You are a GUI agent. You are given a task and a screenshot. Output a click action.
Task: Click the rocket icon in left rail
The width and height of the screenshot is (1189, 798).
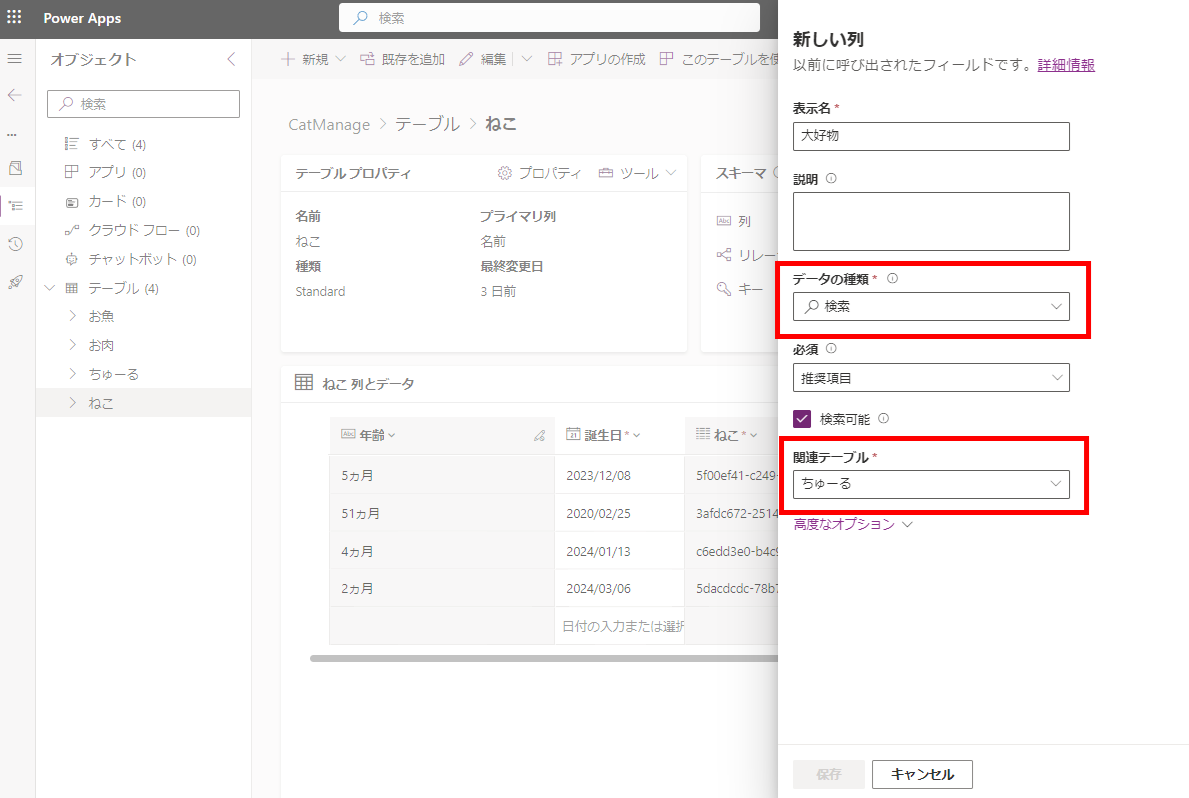pyautogui.click(x=15, y=282)
